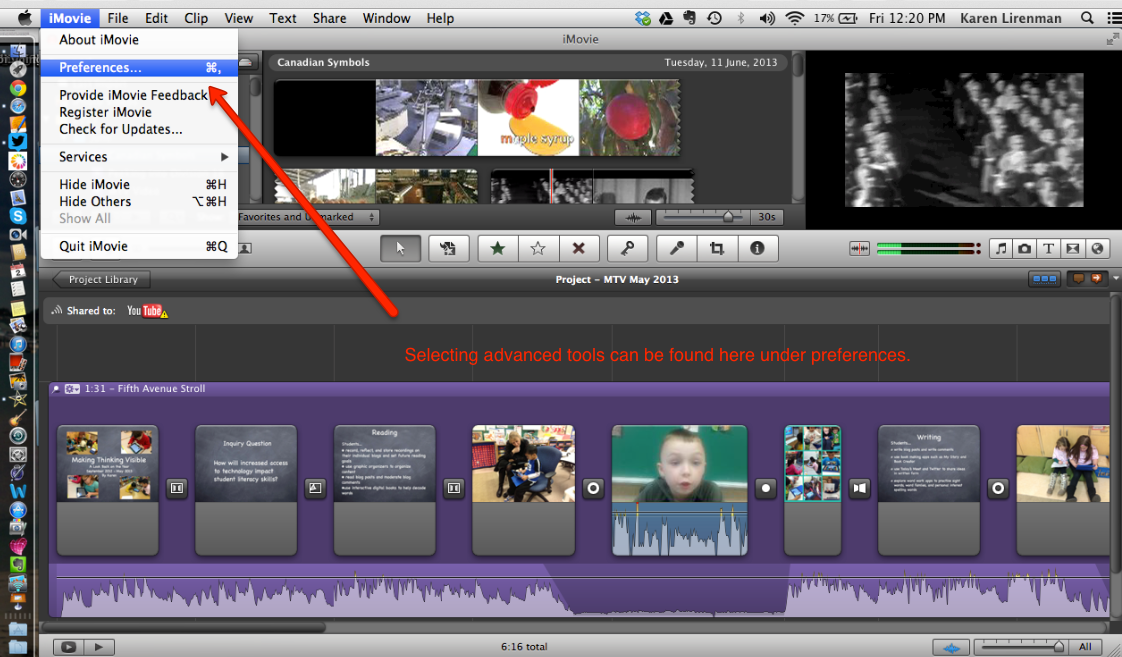Open Favorites and Unmarked filter dropdown
The image size is (1122, 657).
(x=308, y=217)
